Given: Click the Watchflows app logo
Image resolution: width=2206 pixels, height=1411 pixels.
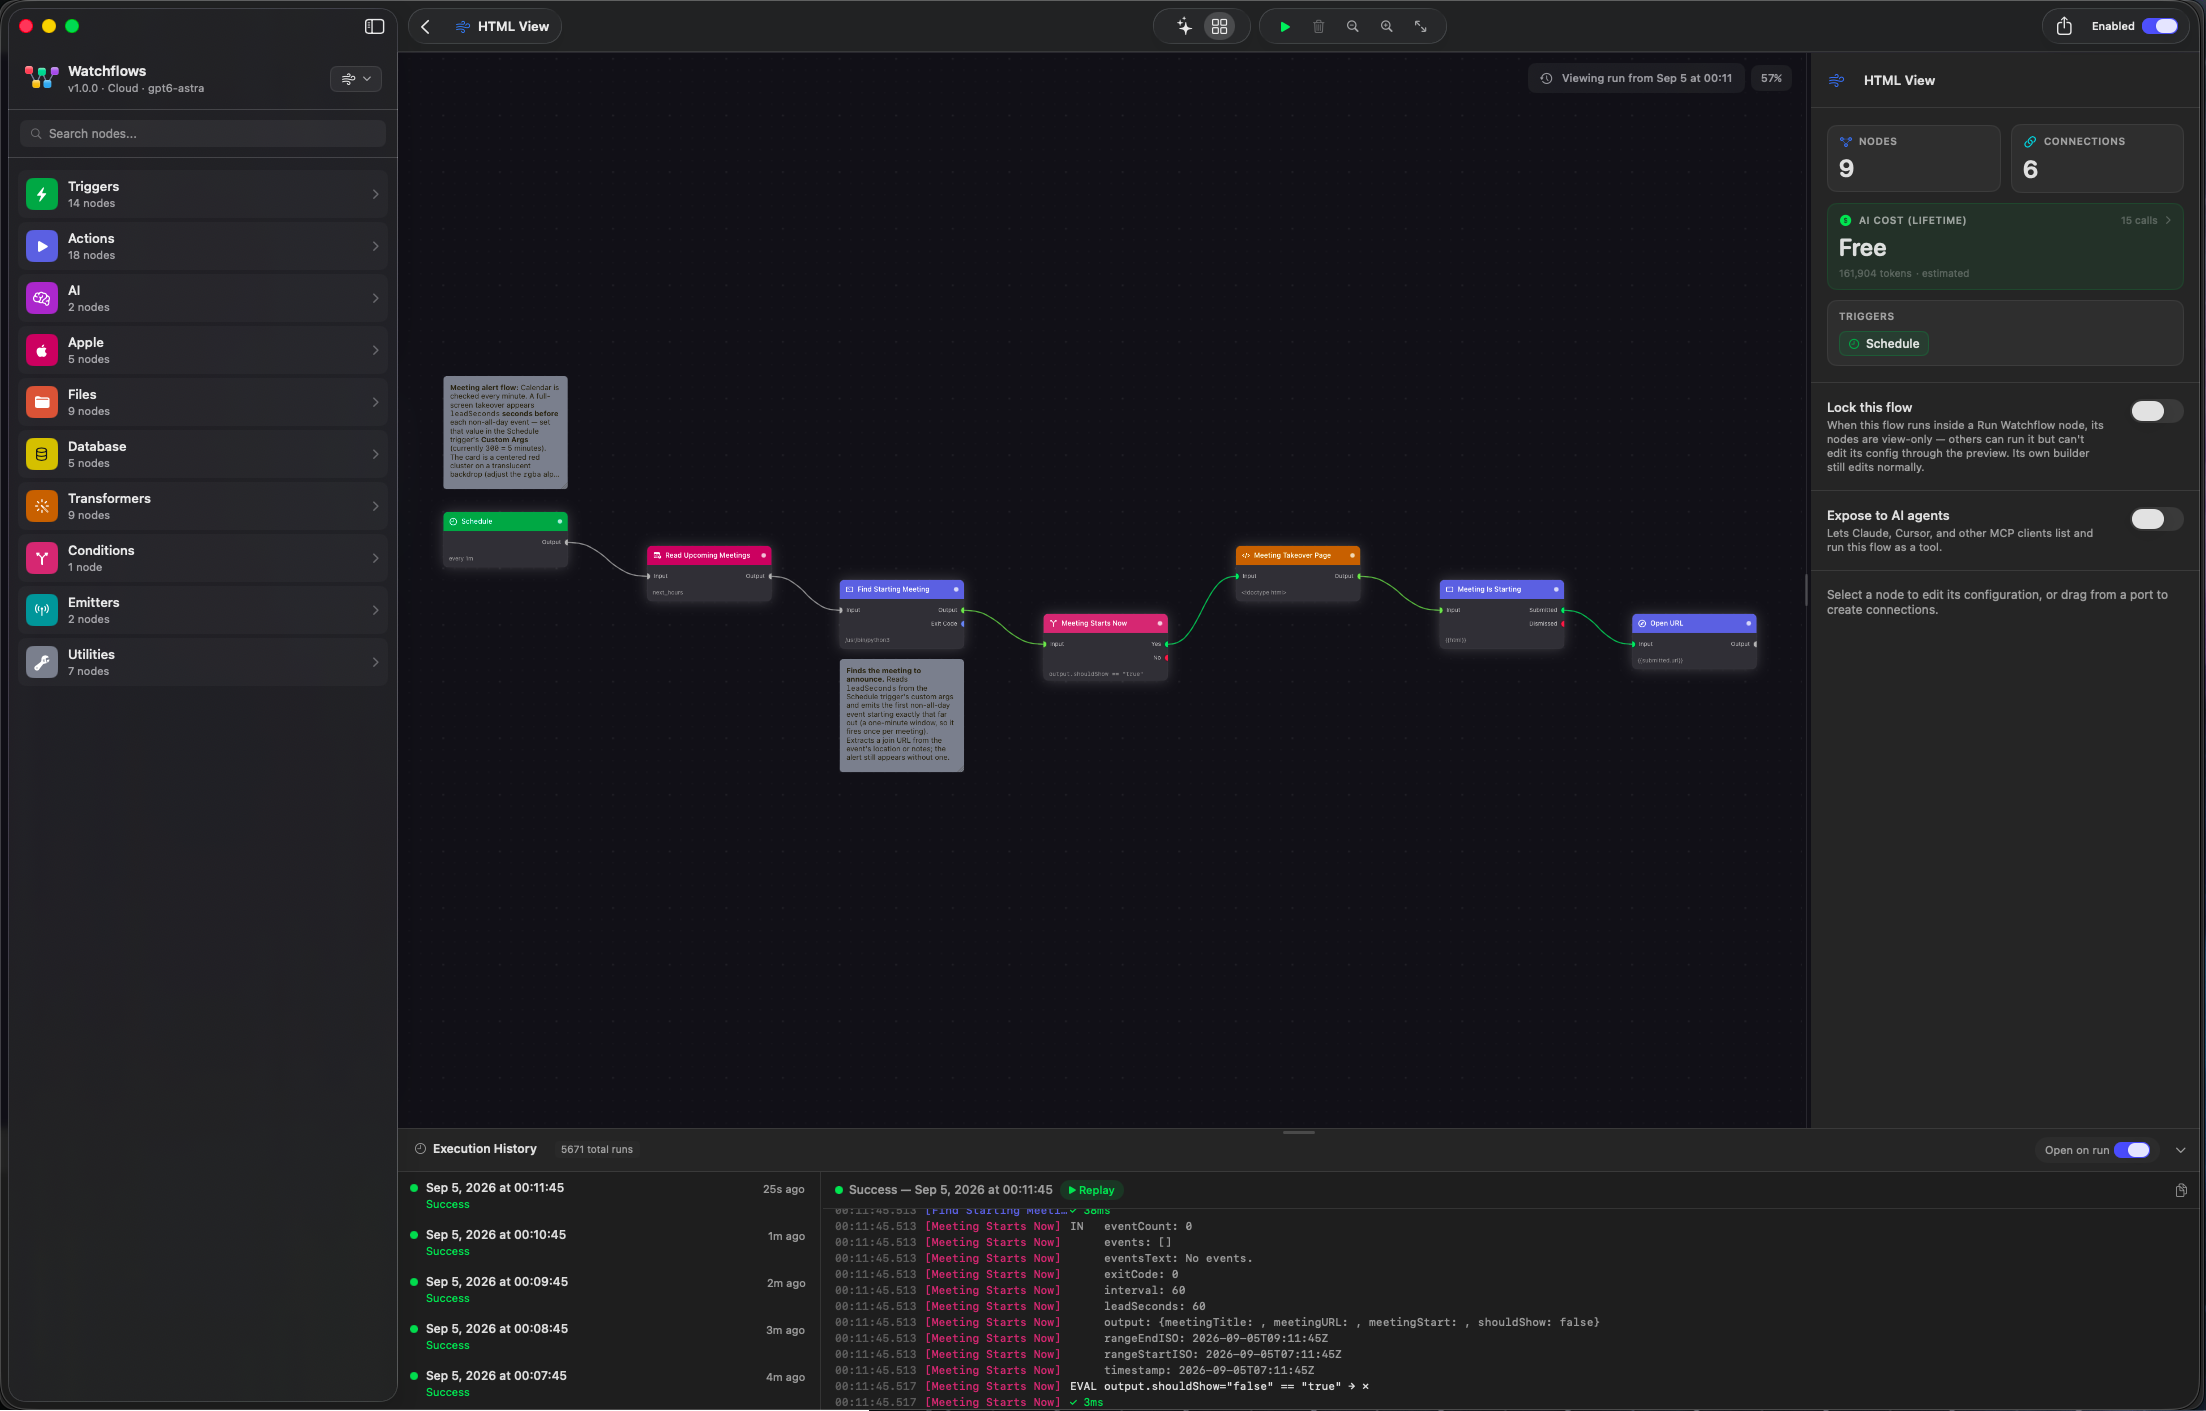Looking at the screenshot, I should point(41,78).
